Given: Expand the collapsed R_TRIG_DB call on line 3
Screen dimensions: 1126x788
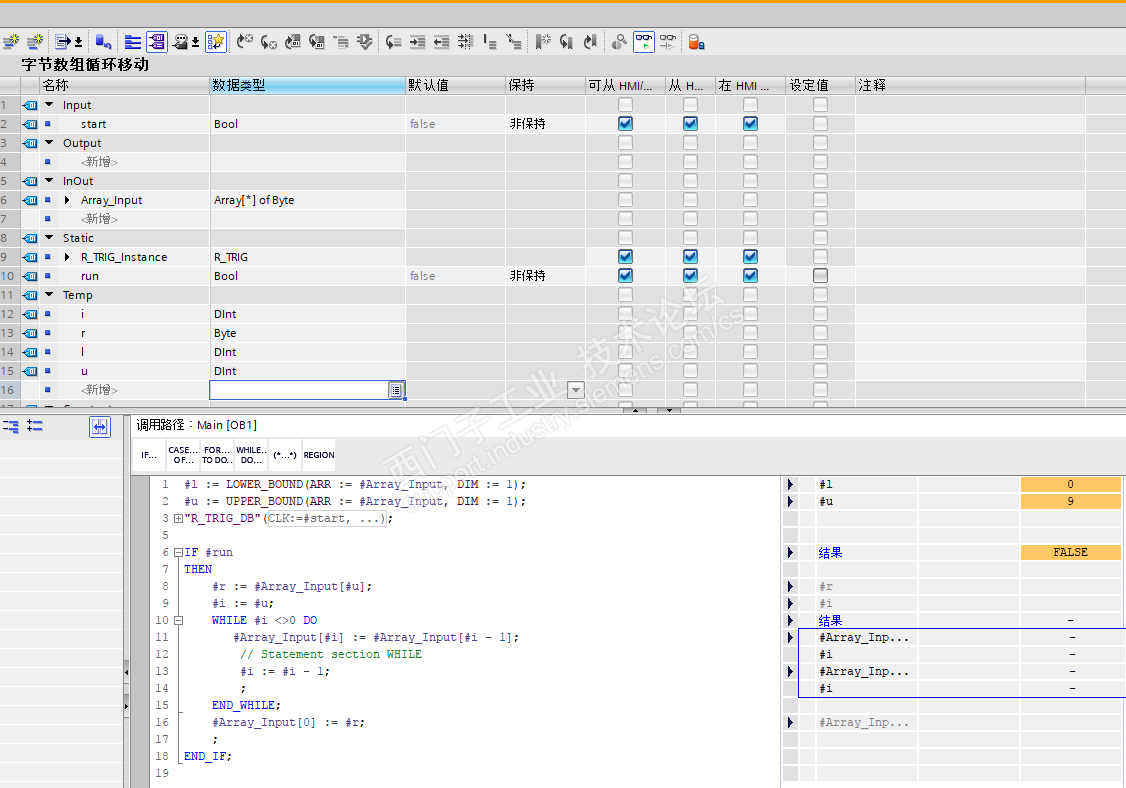Looking at the screenshot, I should 178,518.
